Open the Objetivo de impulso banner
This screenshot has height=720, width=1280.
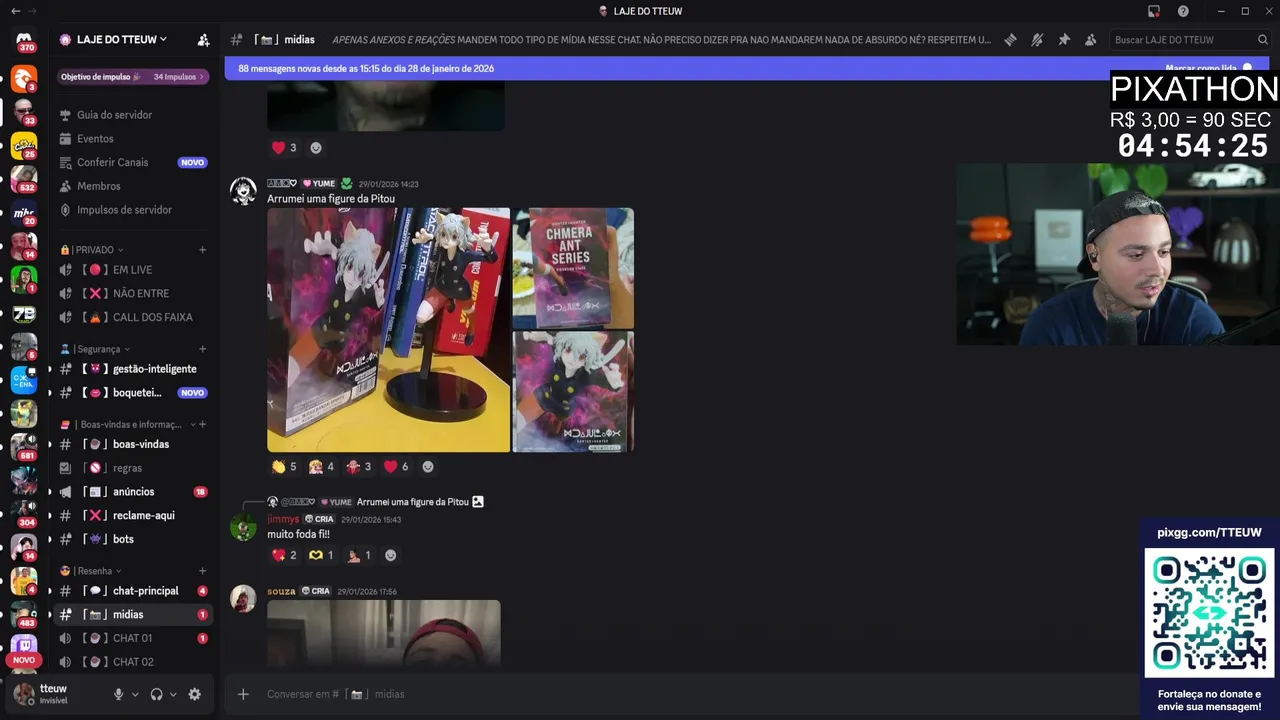click(x=133, y=77)
